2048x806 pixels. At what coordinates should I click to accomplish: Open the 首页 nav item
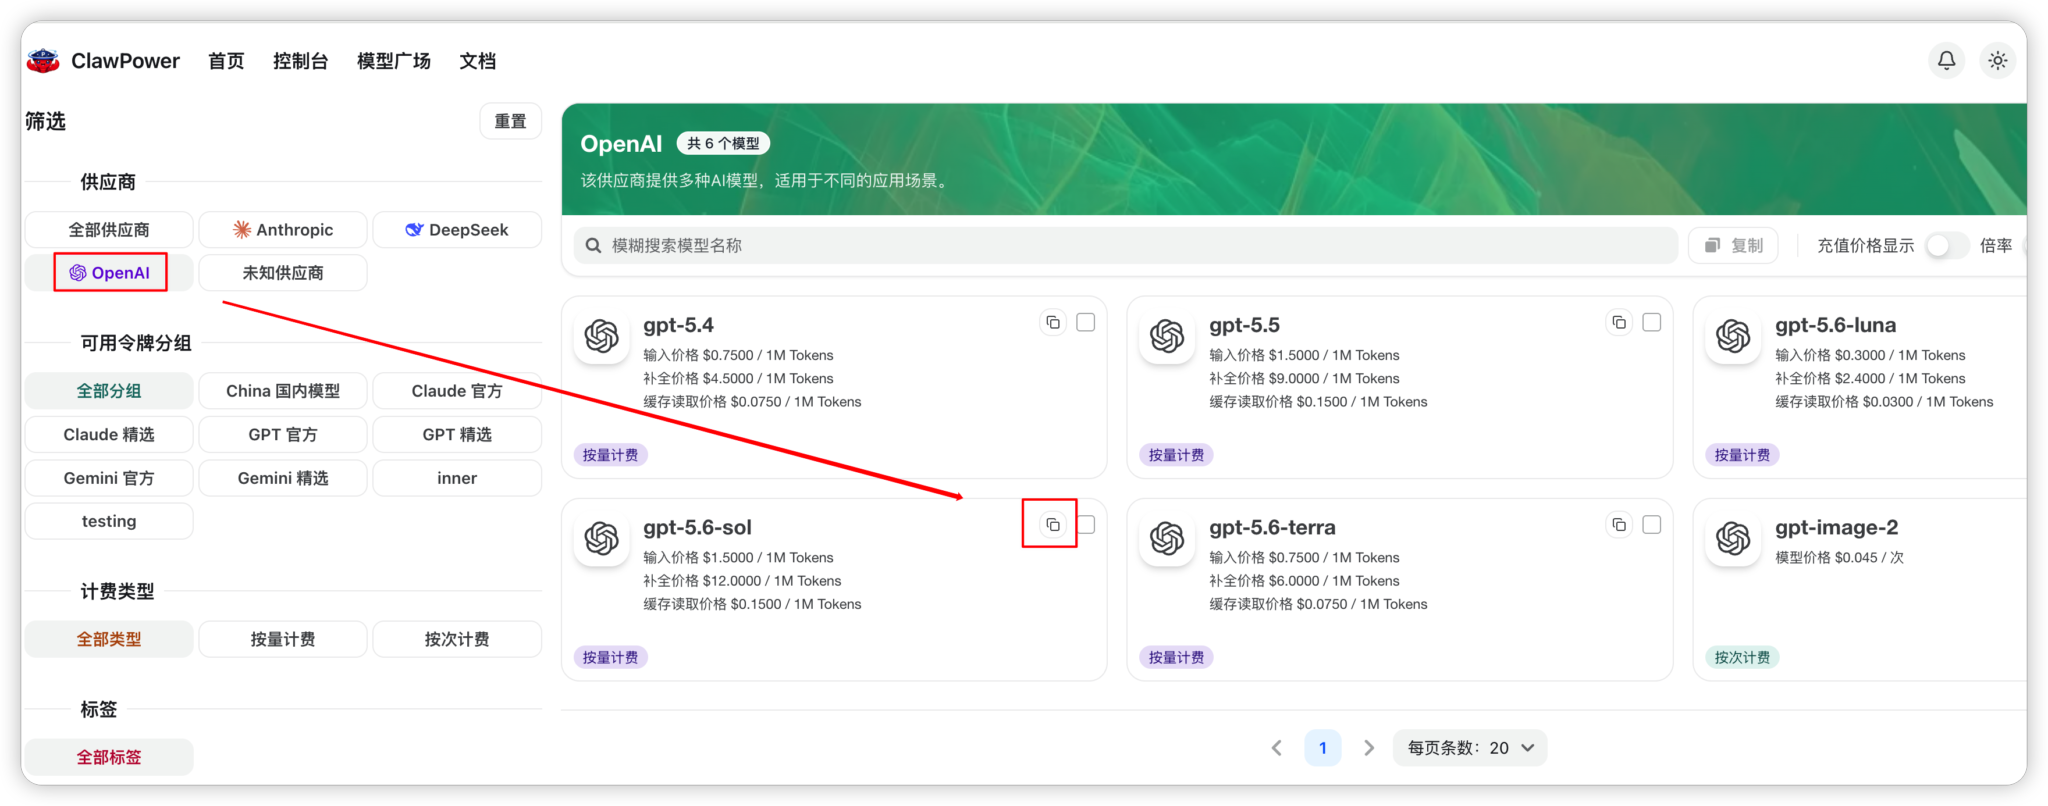(226, 61)
